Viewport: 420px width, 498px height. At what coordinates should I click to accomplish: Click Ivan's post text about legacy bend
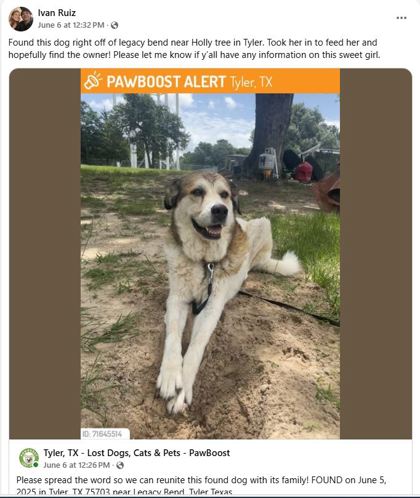coord(194,49)
